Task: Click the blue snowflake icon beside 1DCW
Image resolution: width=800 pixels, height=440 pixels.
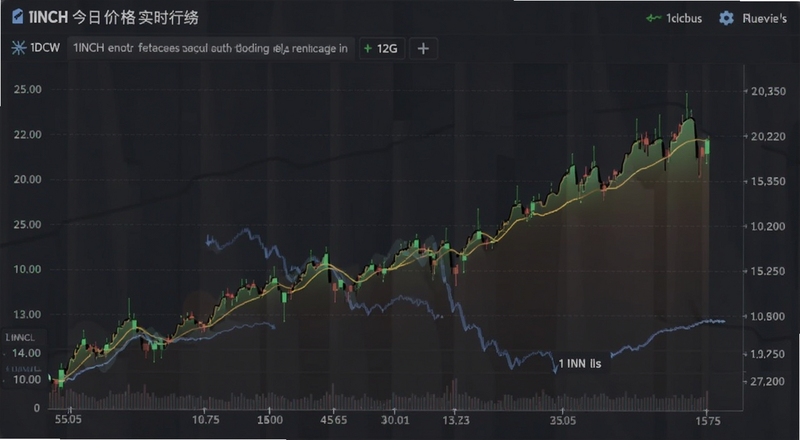Action: pyautogui.click(x=19, y=48)
